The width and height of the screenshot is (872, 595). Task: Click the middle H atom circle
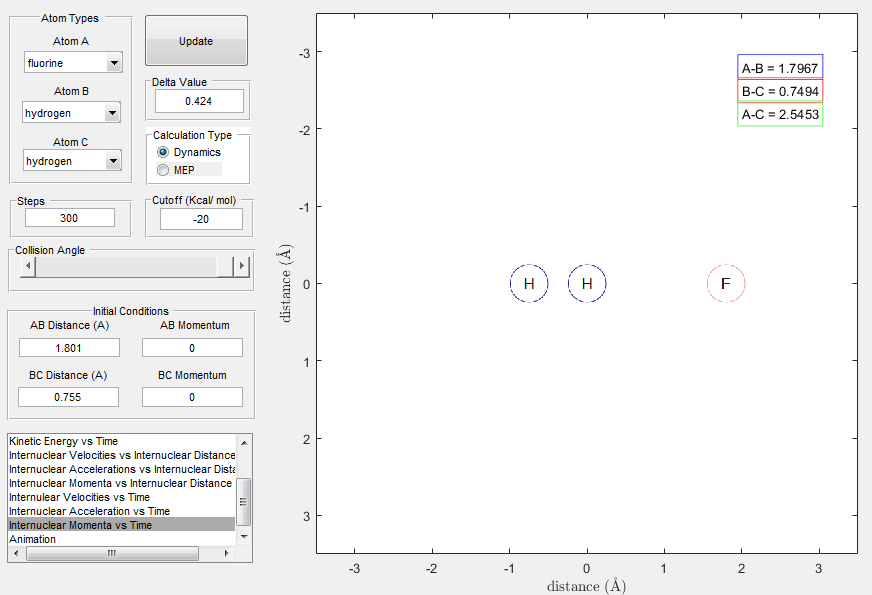(x=587, y=284)
